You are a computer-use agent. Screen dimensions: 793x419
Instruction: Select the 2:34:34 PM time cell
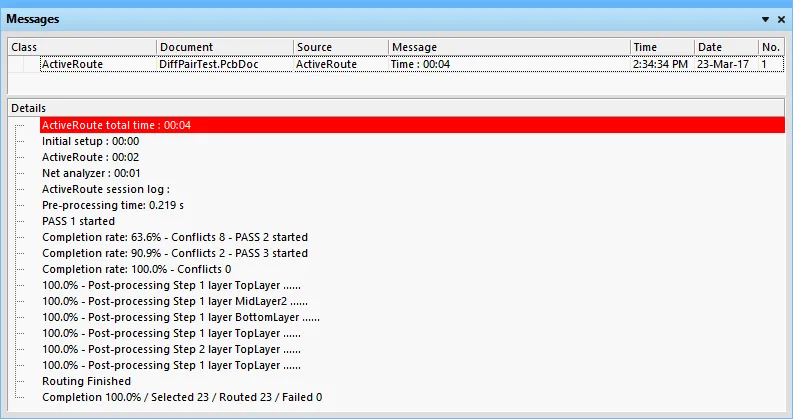point(662,64)
